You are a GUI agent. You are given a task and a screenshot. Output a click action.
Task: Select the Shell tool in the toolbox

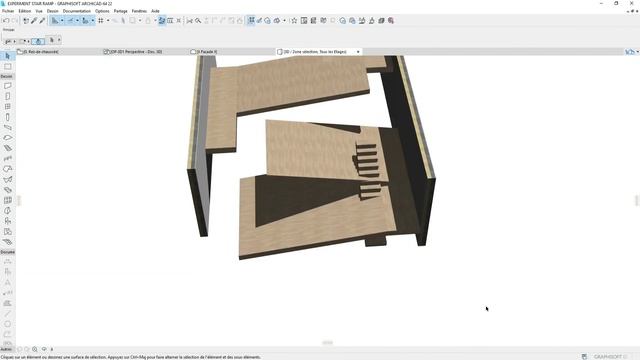[7, 180]
